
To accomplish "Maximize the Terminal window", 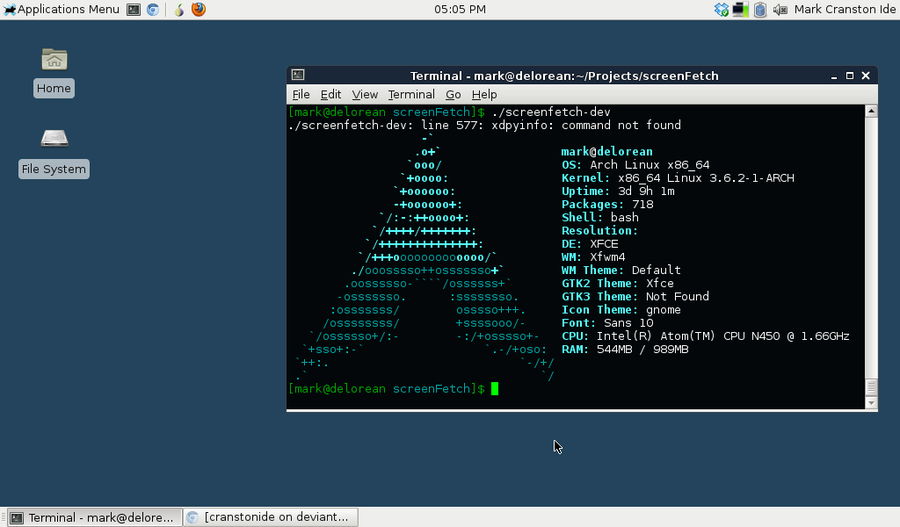I will [x=849, y=76].
